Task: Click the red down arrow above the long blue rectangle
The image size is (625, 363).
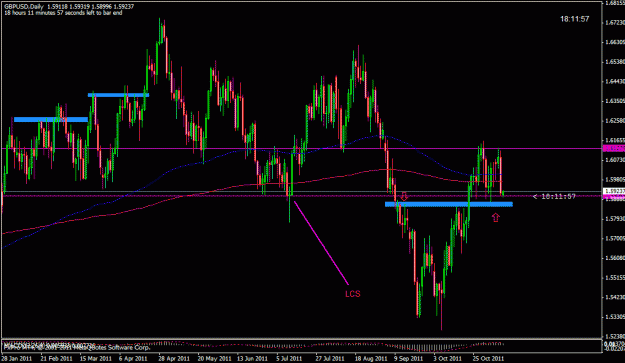Action: 404,196
